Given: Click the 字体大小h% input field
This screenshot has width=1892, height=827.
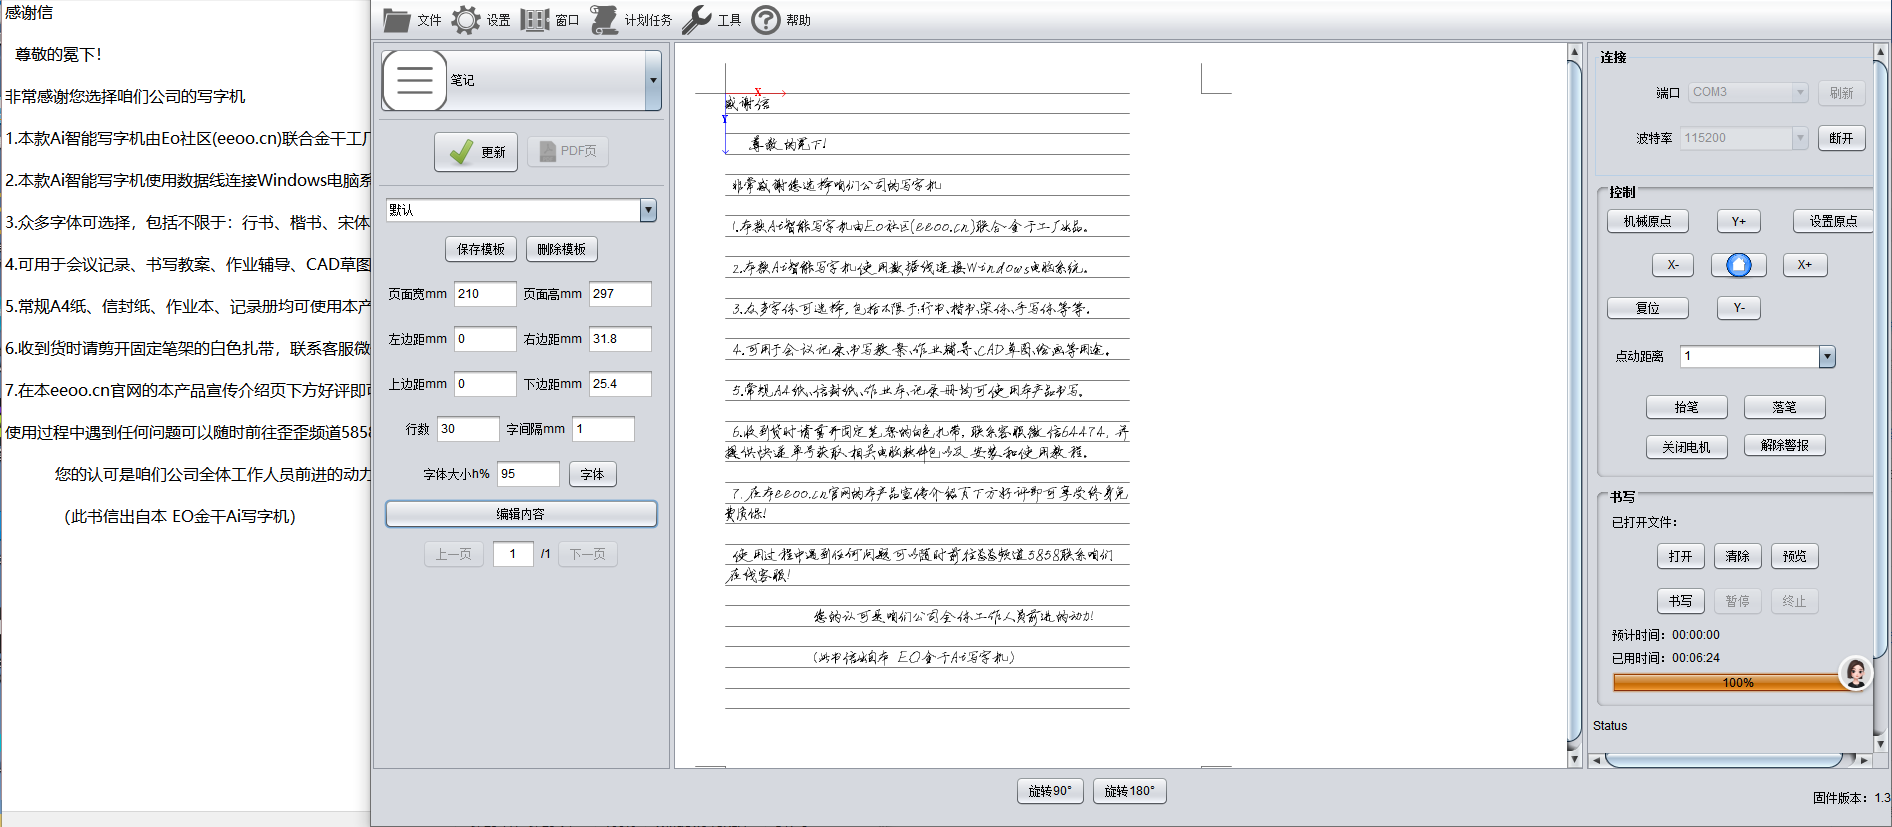Looking at the screenshot, I should coord(528,474).
